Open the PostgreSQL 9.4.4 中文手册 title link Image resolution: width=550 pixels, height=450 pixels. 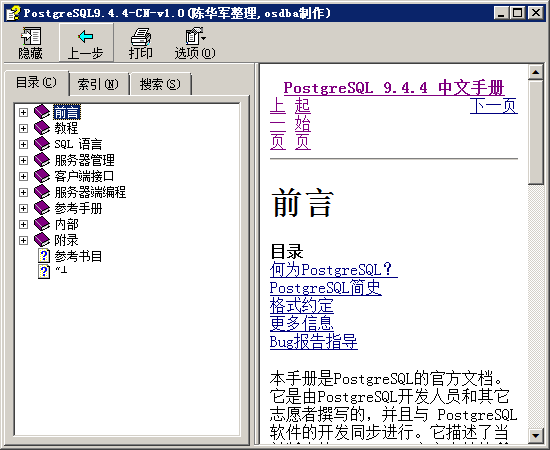pyautogui.click(x=394, y=88)
